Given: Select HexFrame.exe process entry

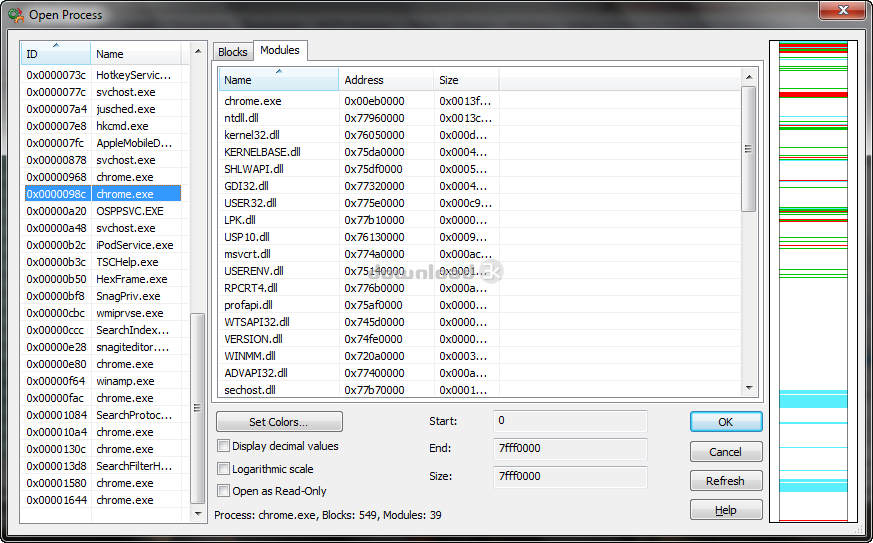Looking at the screenshot, I should click(x=131, y=279).
